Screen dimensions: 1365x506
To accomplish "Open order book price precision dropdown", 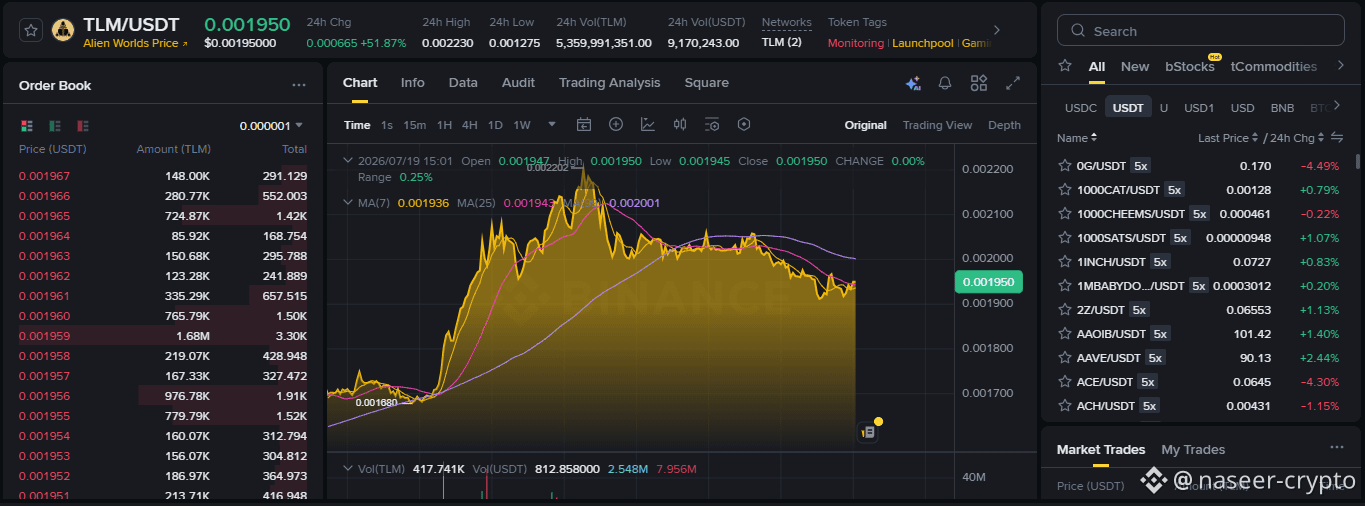I will click(x=271, y=126).
